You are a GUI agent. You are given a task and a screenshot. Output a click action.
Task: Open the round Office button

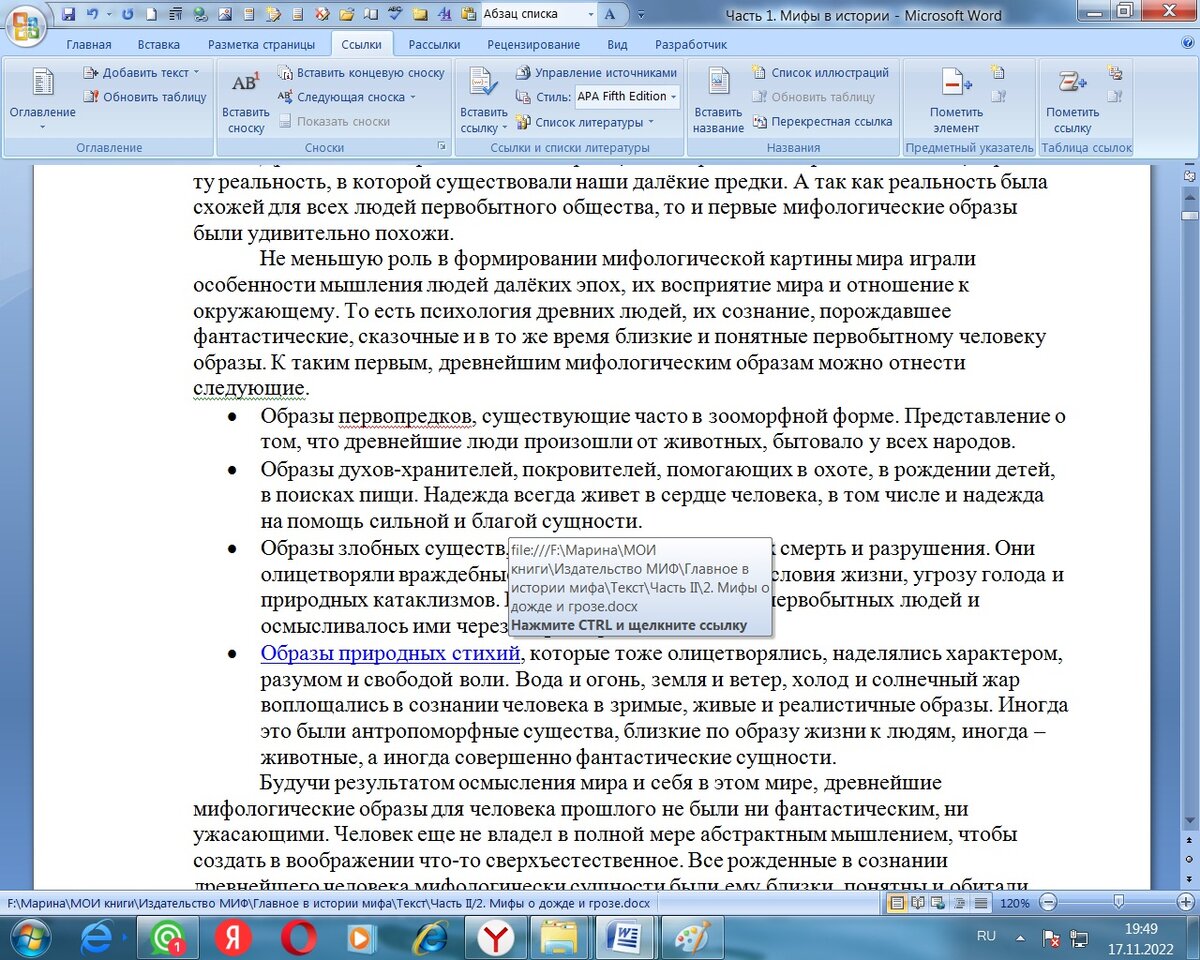tap(27, 24)
